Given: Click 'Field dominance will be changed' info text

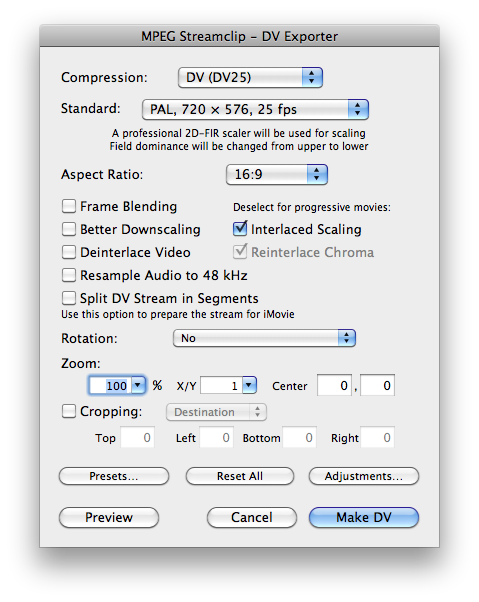Looking at the screenshot, I should (239, 146).
